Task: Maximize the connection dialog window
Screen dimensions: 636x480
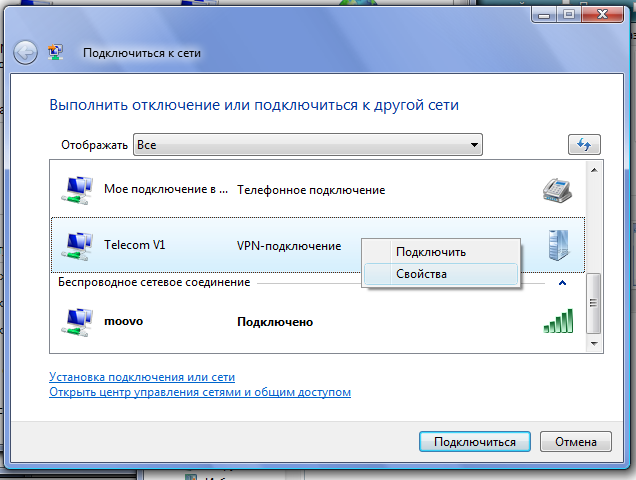Action: coord(569,14)
